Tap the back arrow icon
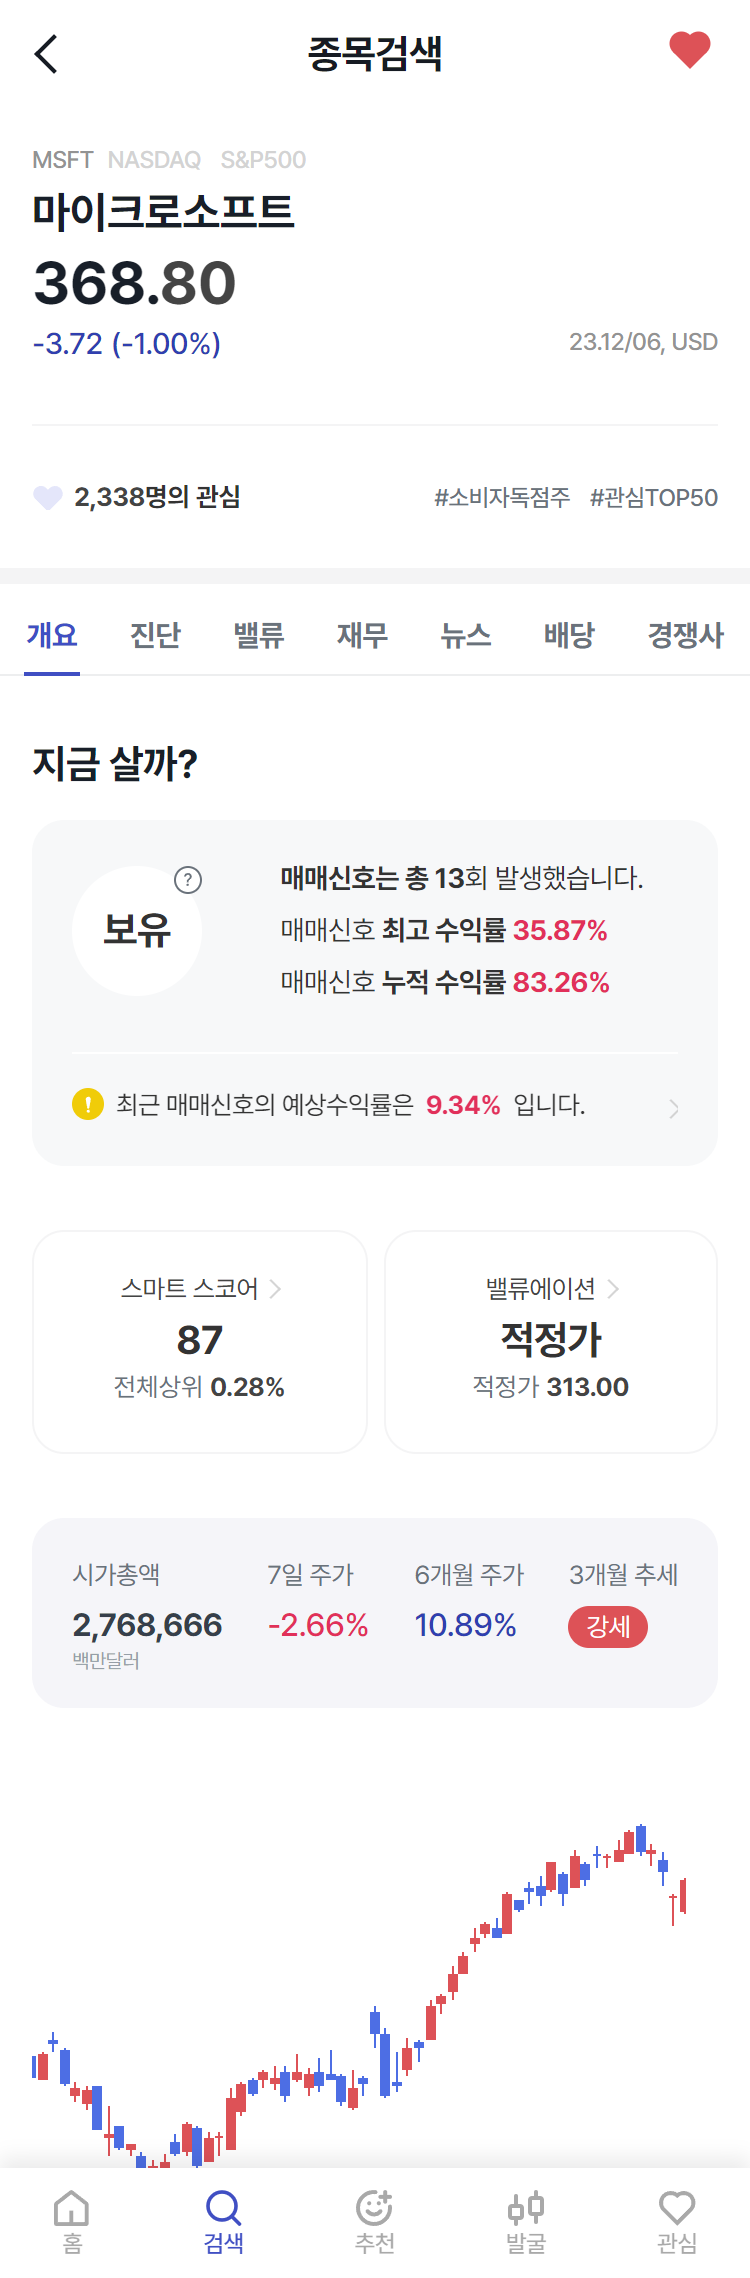Screen dimensions: 750x2278 (x=46, y=54)
